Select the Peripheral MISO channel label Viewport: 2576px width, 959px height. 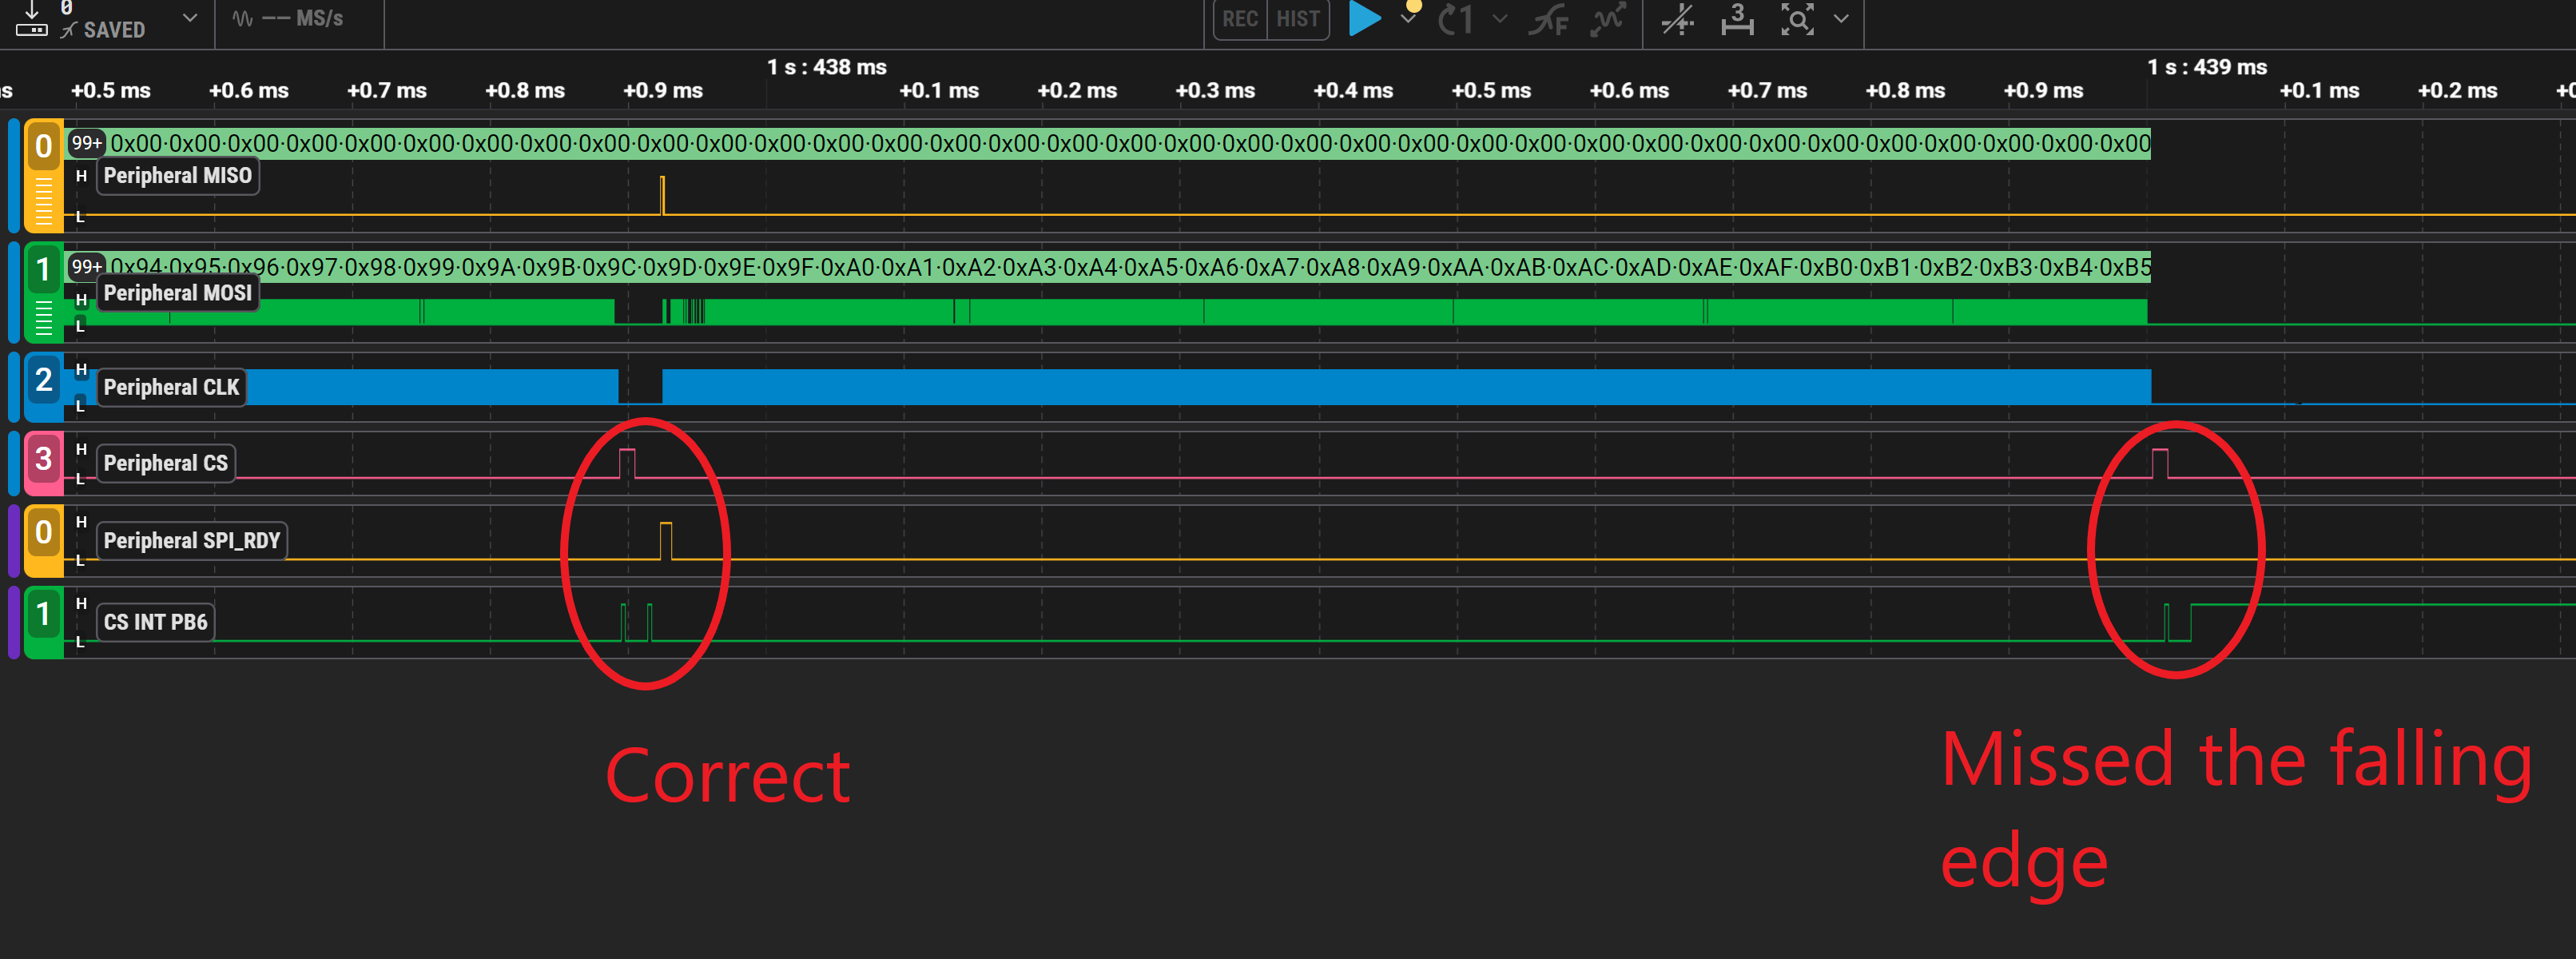[177, 176]
